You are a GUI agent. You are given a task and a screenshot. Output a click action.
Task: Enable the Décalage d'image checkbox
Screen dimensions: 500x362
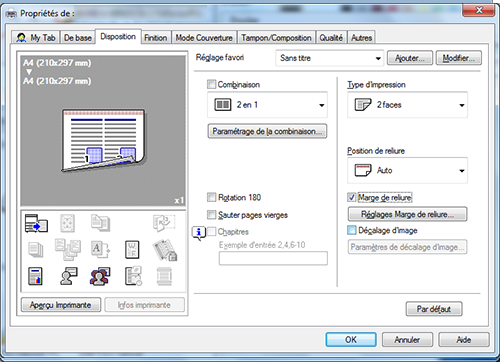pos(352,230)
